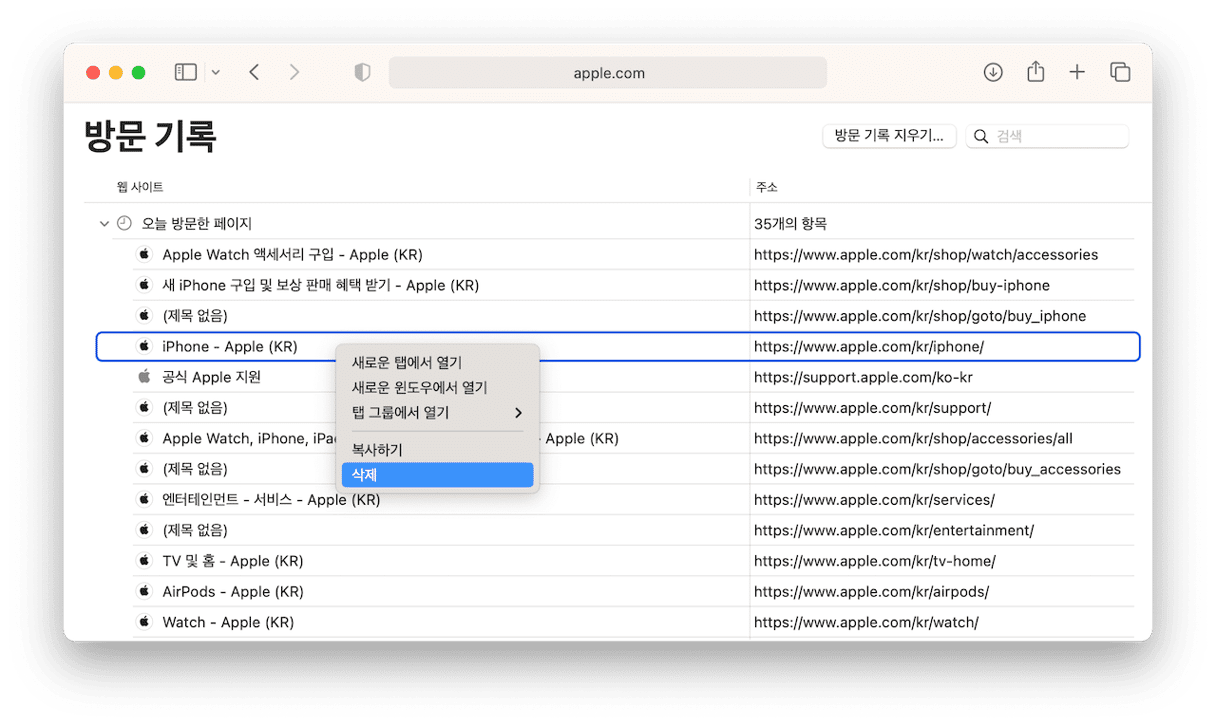Click the apple.com/kr/airpods/ URL
Screen dimensions: 1216x725
coord(871,591)
